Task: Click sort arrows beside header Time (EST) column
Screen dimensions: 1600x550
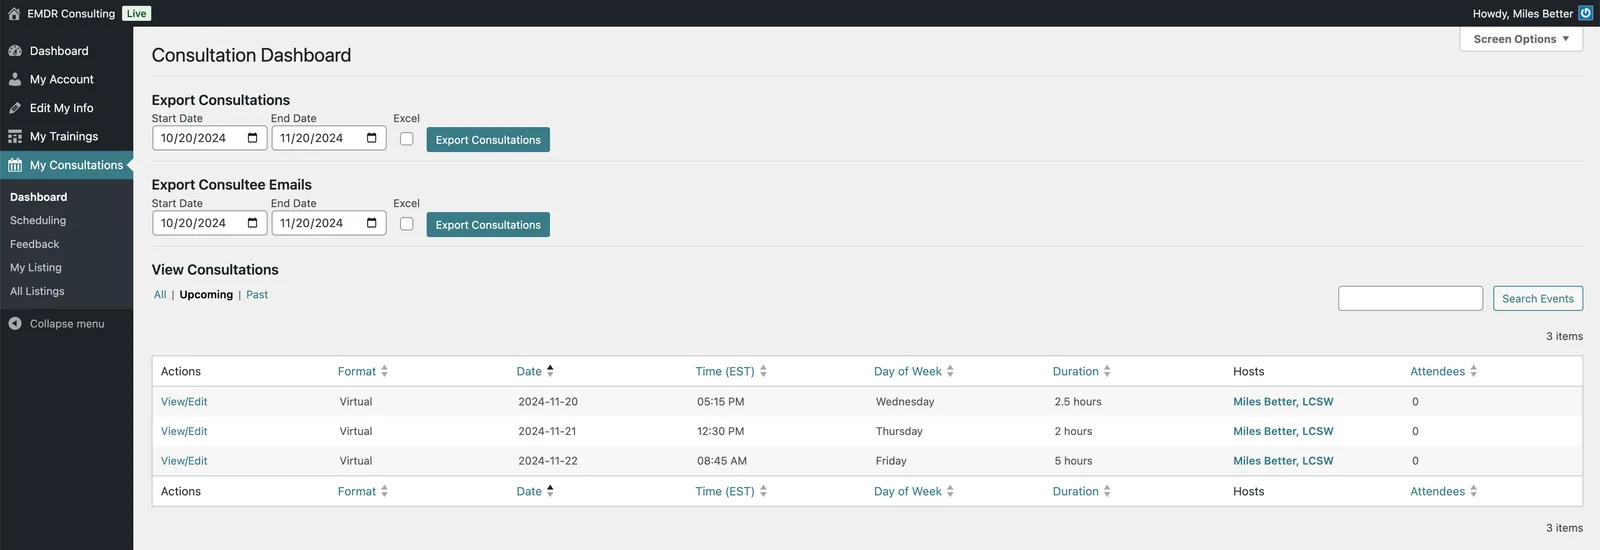Action: coord(763,371)
